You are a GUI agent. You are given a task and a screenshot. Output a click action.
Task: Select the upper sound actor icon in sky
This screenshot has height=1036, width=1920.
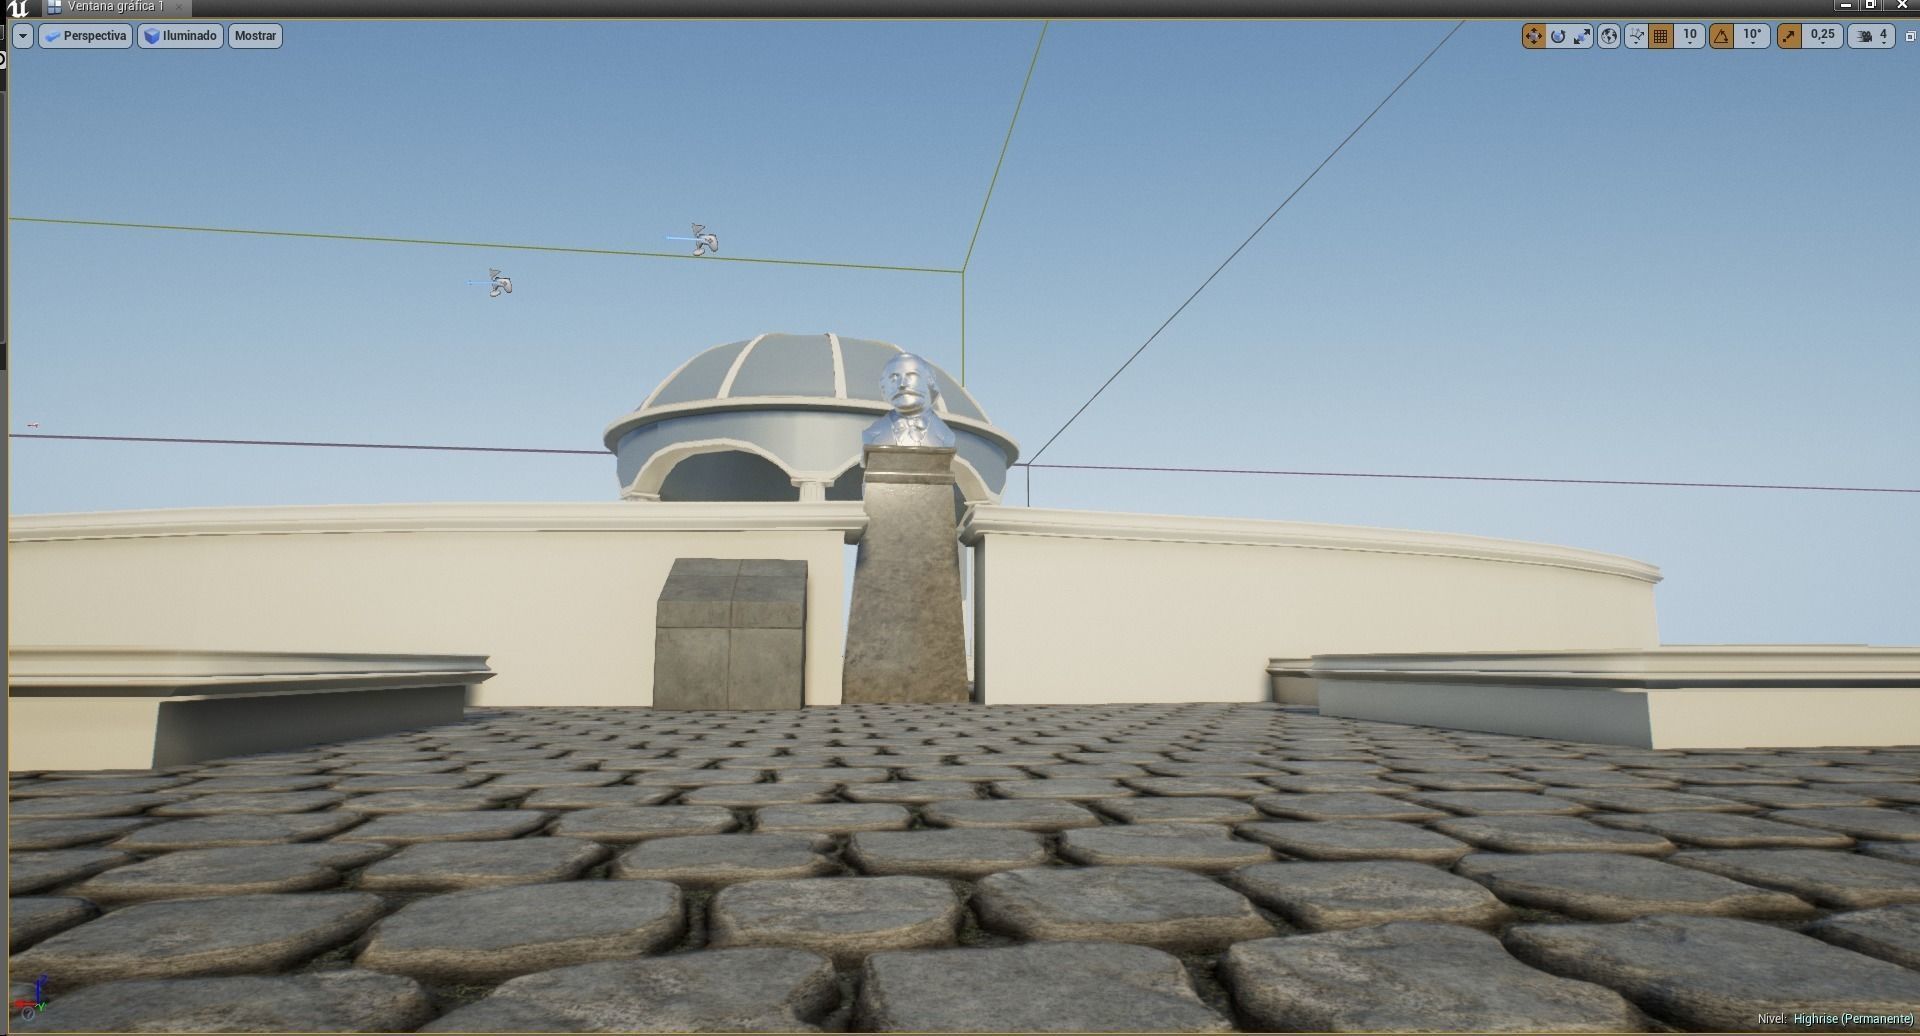pyautogui.click(x=704, y=239)
